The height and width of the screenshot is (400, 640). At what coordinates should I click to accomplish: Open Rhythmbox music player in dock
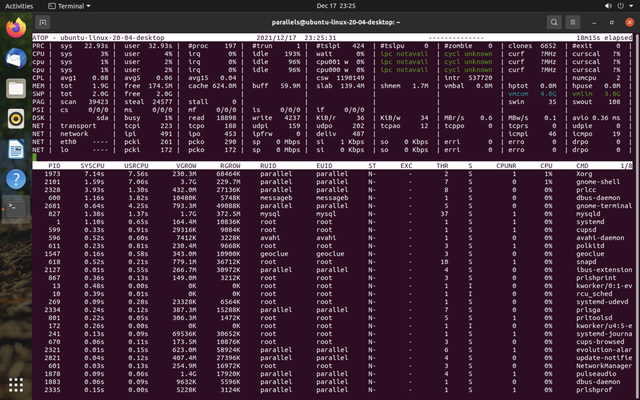point(16,119)
